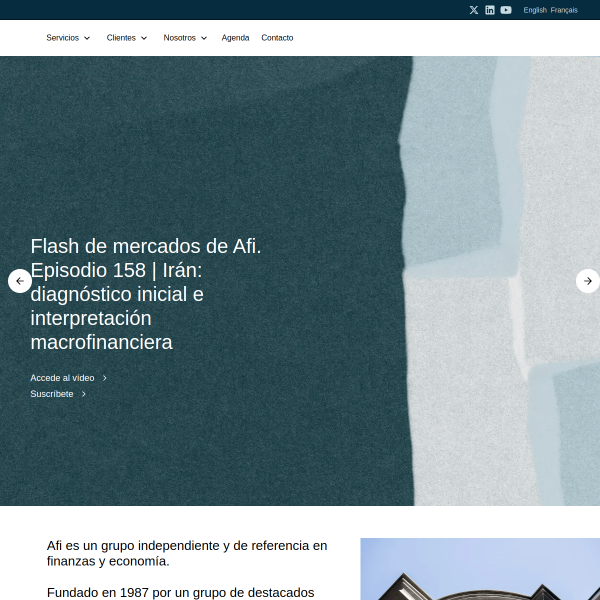600x600 pixels.
Task: Click chevron next to Suscríbete
Action: pos(83,394)
